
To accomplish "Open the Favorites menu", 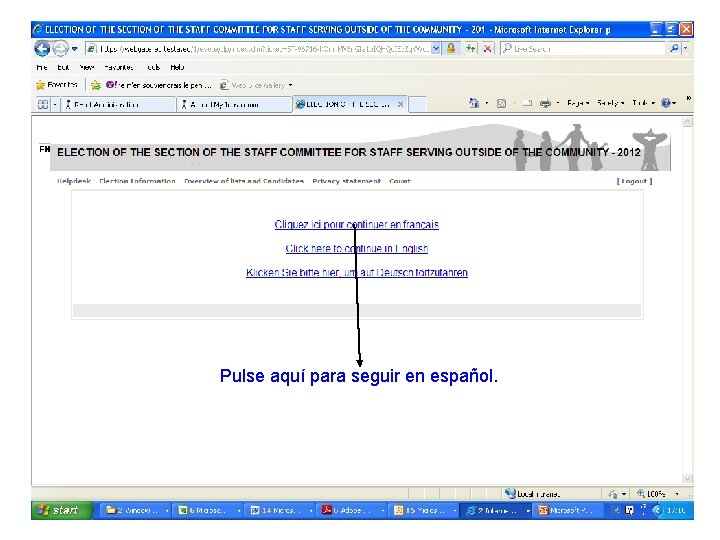I will point(118,68).
